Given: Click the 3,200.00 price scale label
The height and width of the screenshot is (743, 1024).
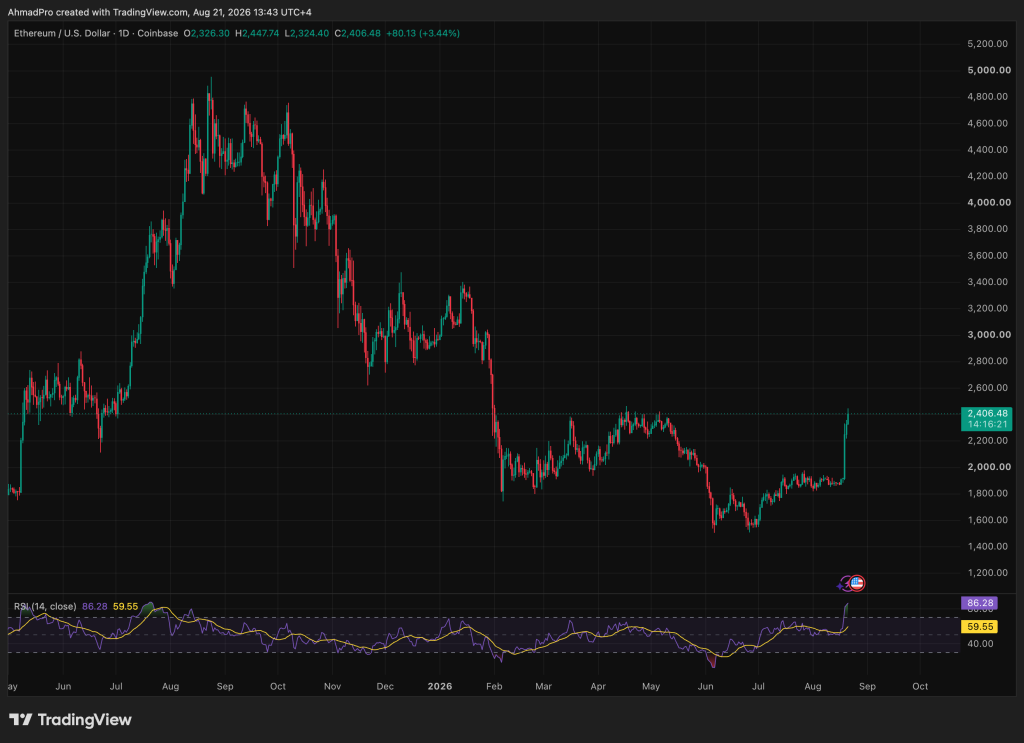Looking at the screenshot, I should [x=989, y=308].
